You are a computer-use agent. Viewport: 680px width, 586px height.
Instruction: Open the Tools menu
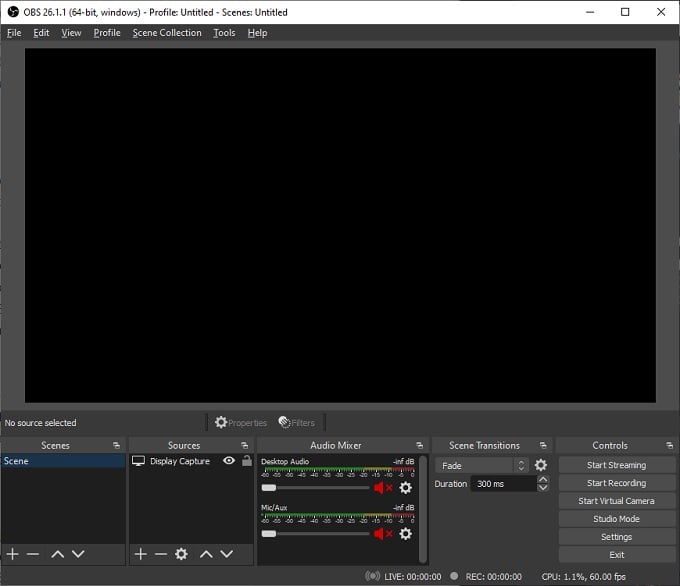tap(224, 33)
